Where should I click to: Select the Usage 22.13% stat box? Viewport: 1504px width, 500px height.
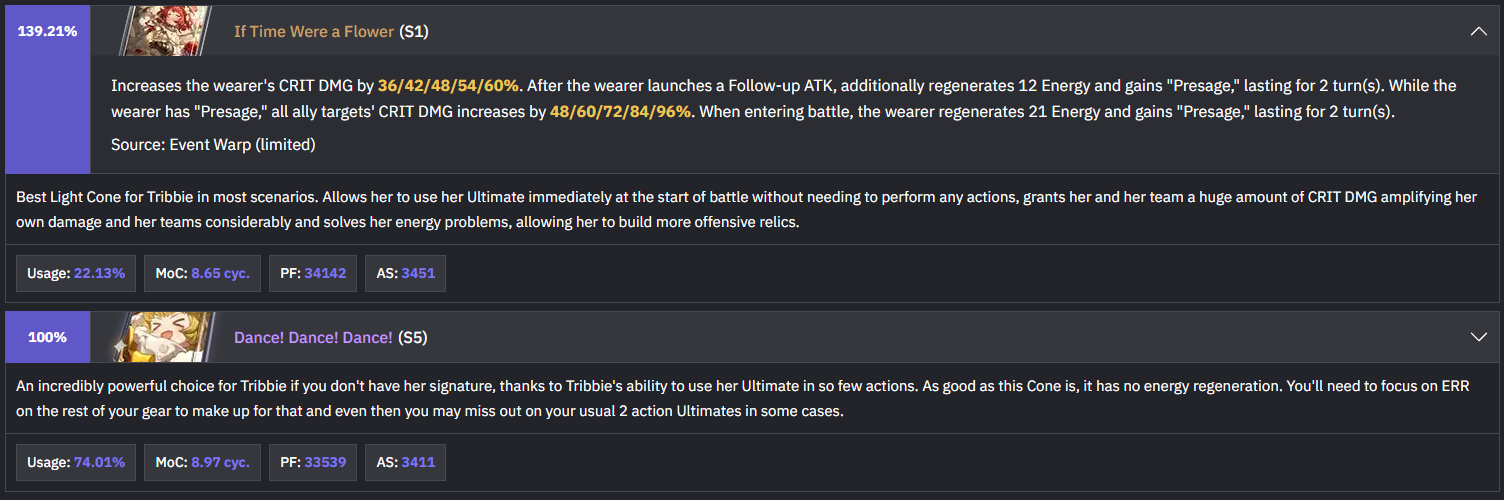click(76, 273)
